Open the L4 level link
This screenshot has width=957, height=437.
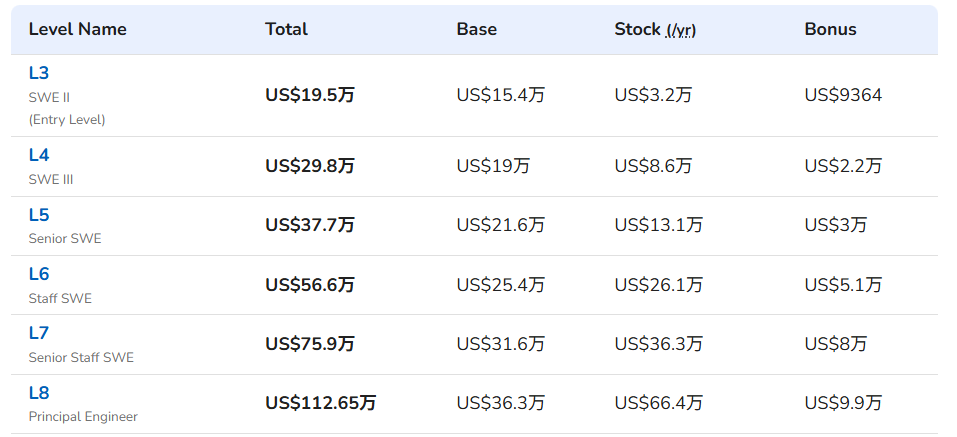[x=38, y=155]
